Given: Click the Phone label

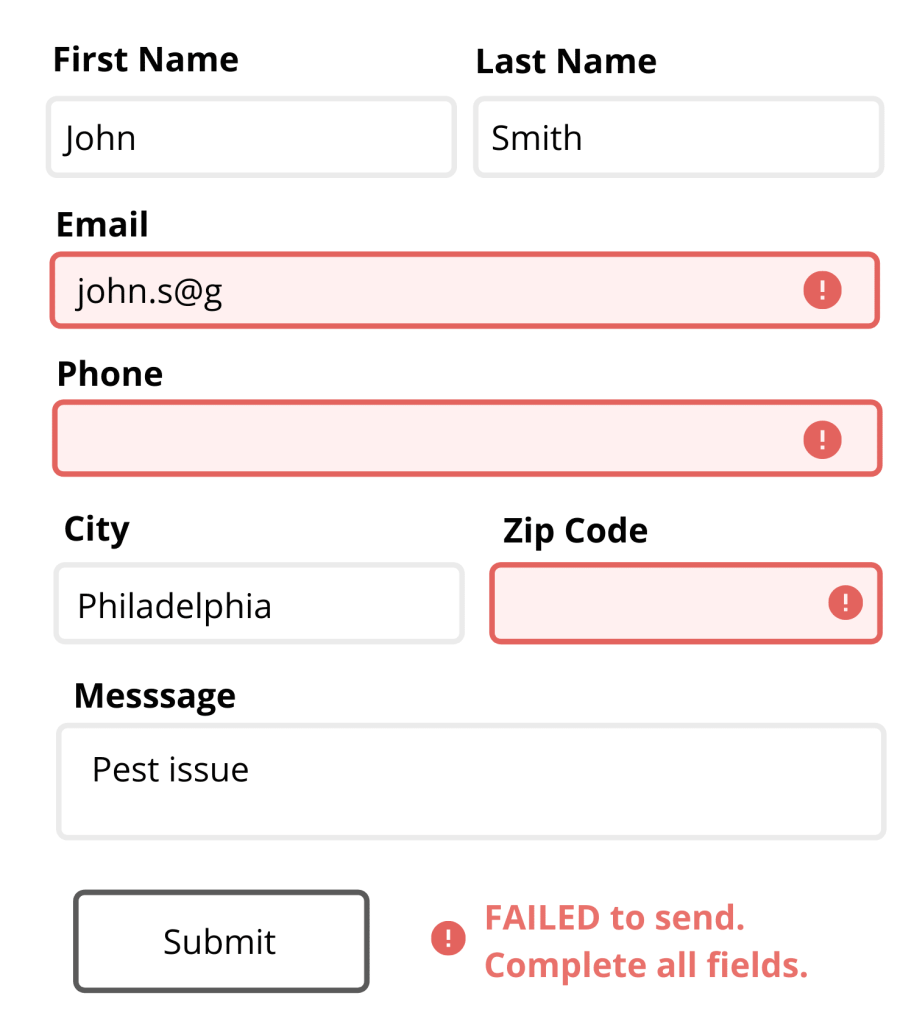Looking at the screenshot, I should click(x=110, y=374).
